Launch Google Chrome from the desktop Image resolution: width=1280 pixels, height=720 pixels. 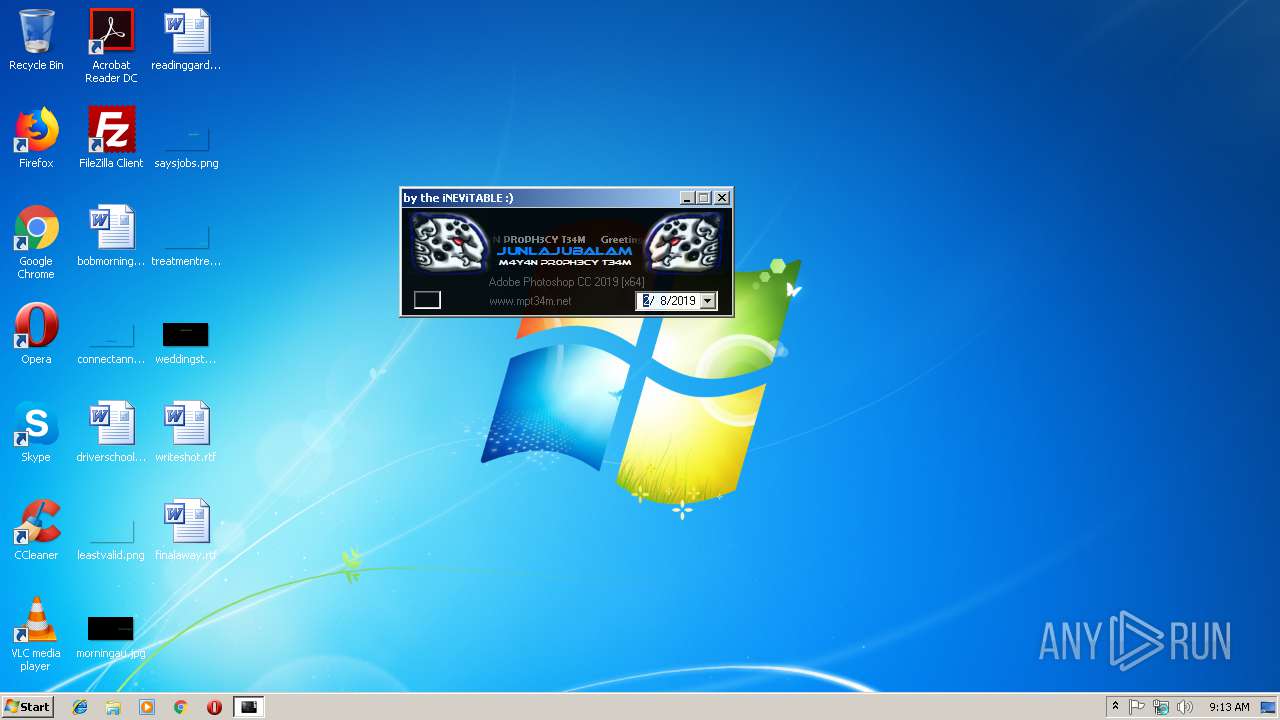[36, 243]
